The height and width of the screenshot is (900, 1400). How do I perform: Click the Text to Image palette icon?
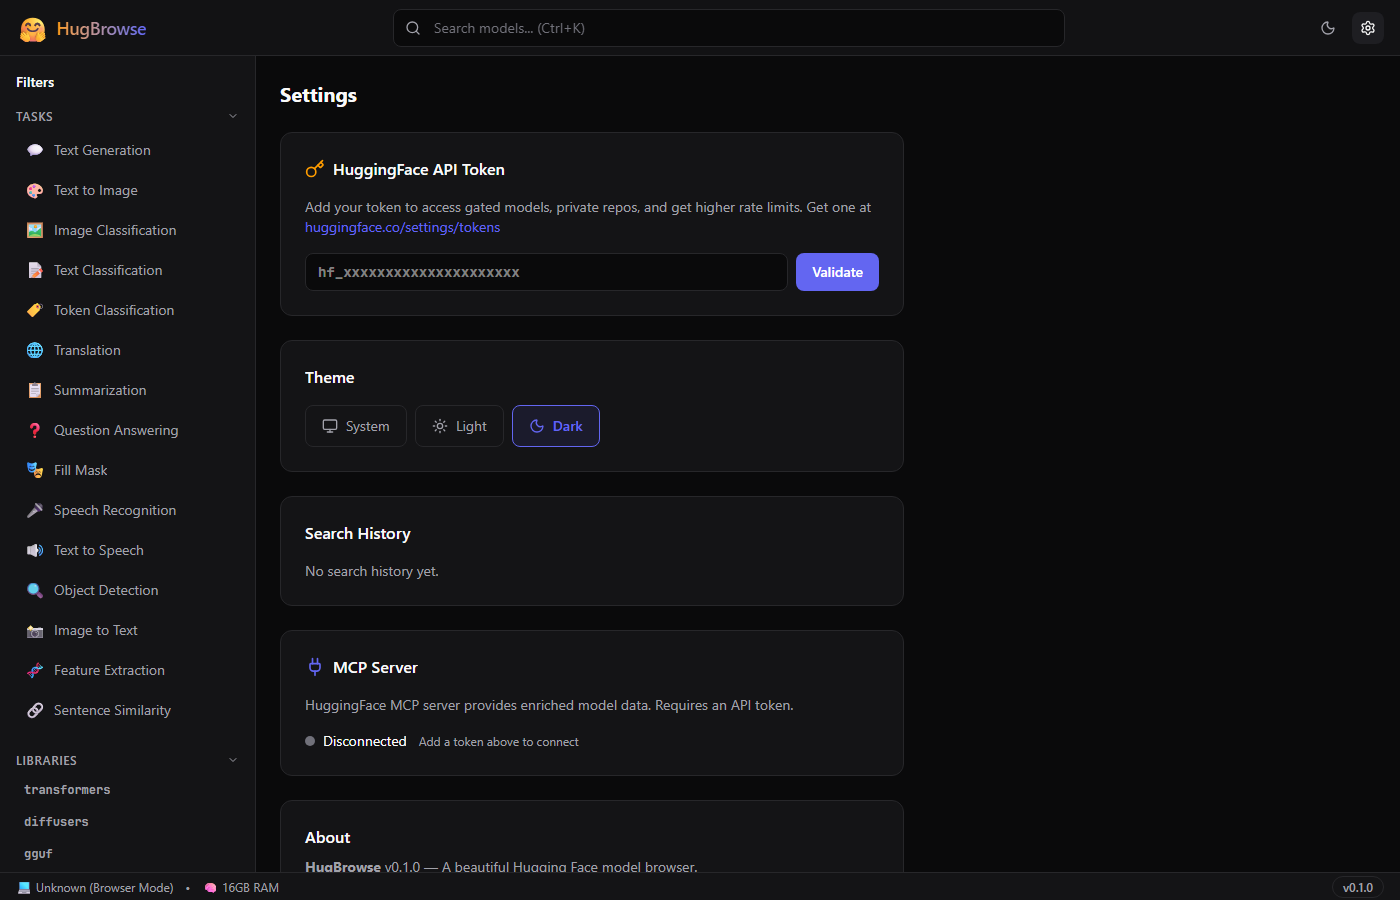coord(35,190)
